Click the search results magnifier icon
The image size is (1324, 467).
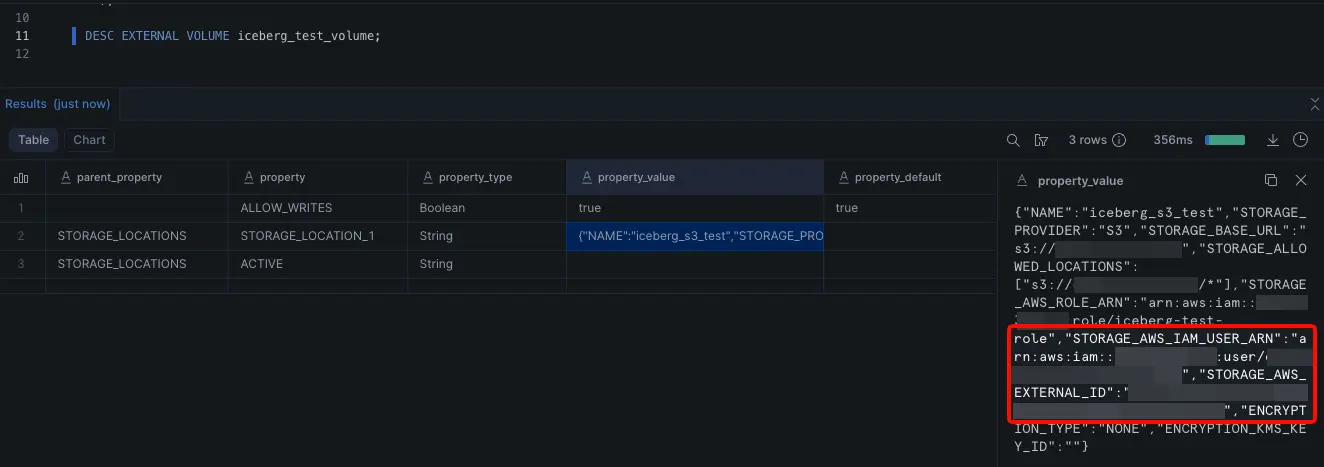1013,140
